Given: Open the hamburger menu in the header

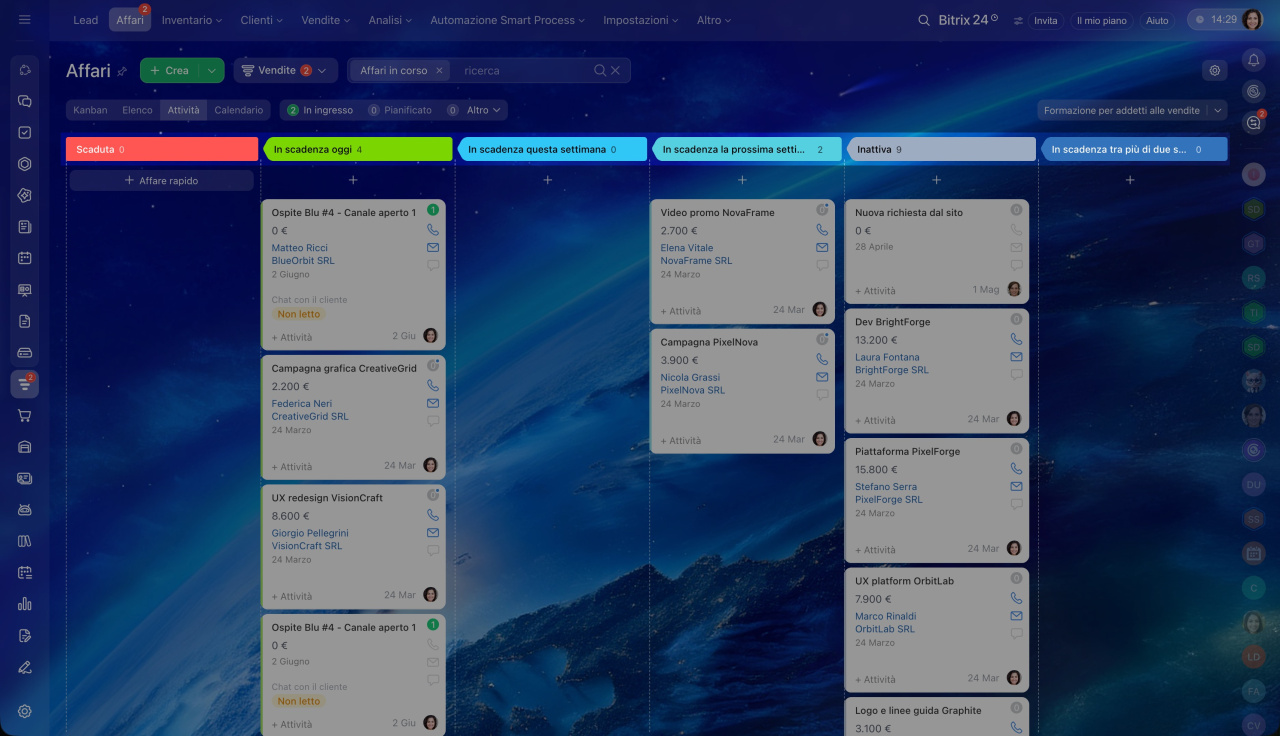Looking at the screenshot, I should coord(25,20).
